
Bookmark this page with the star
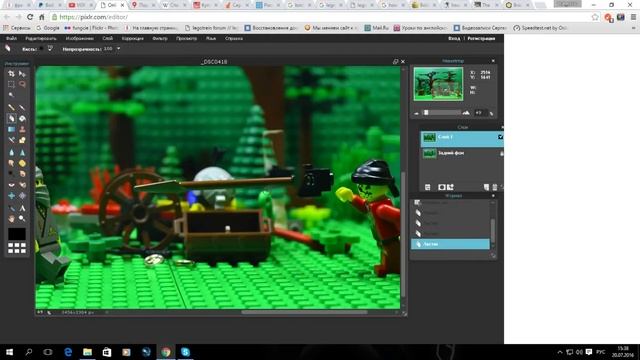(595, 17)
